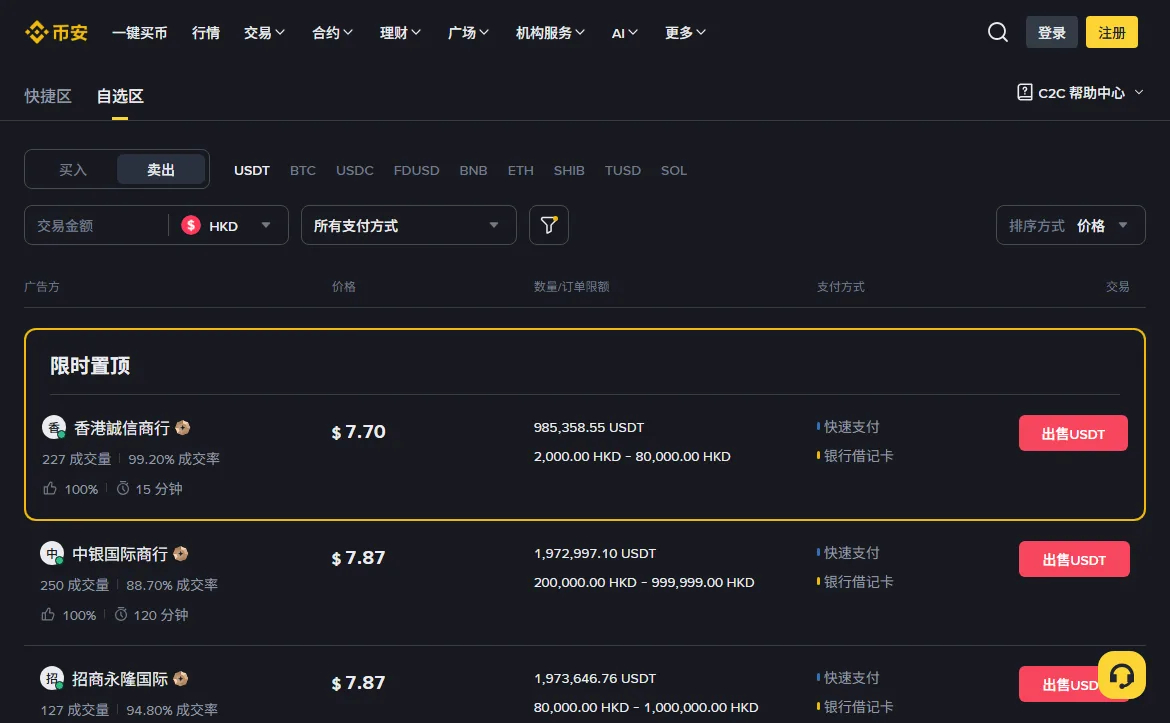1170x723 pixels.
Task: Click 中银国际商行 verified badge icon
Action: [181, 554]
